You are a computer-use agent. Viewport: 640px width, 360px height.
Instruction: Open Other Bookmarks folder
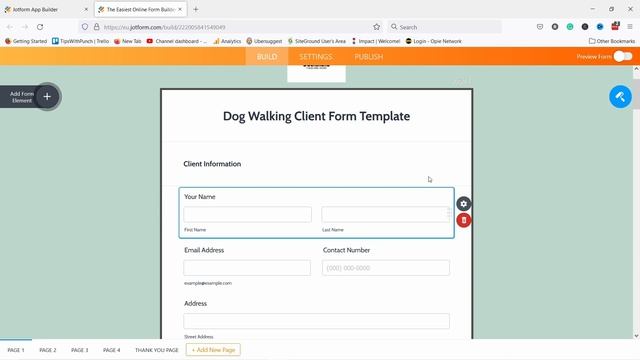point(612,41)
